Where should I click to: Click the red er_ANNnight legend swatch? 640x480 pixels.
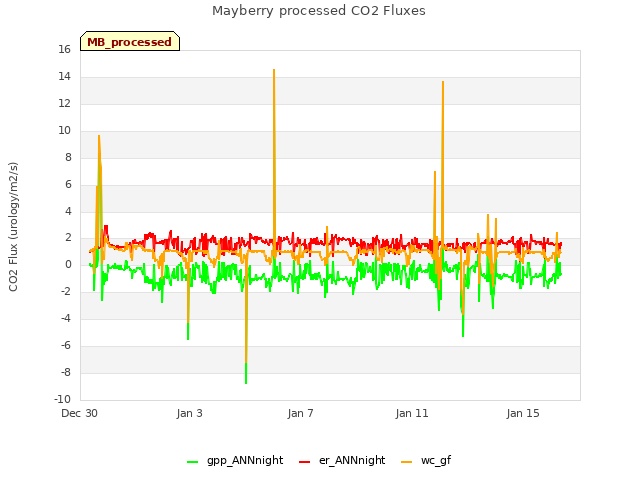304,462
